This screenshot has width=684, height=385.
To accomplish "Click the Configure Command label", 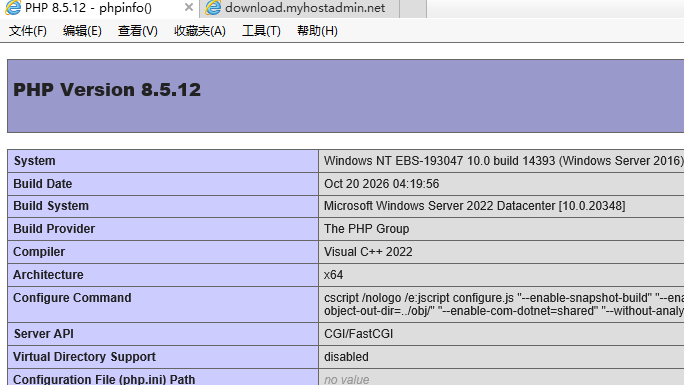I will (72, 298).
